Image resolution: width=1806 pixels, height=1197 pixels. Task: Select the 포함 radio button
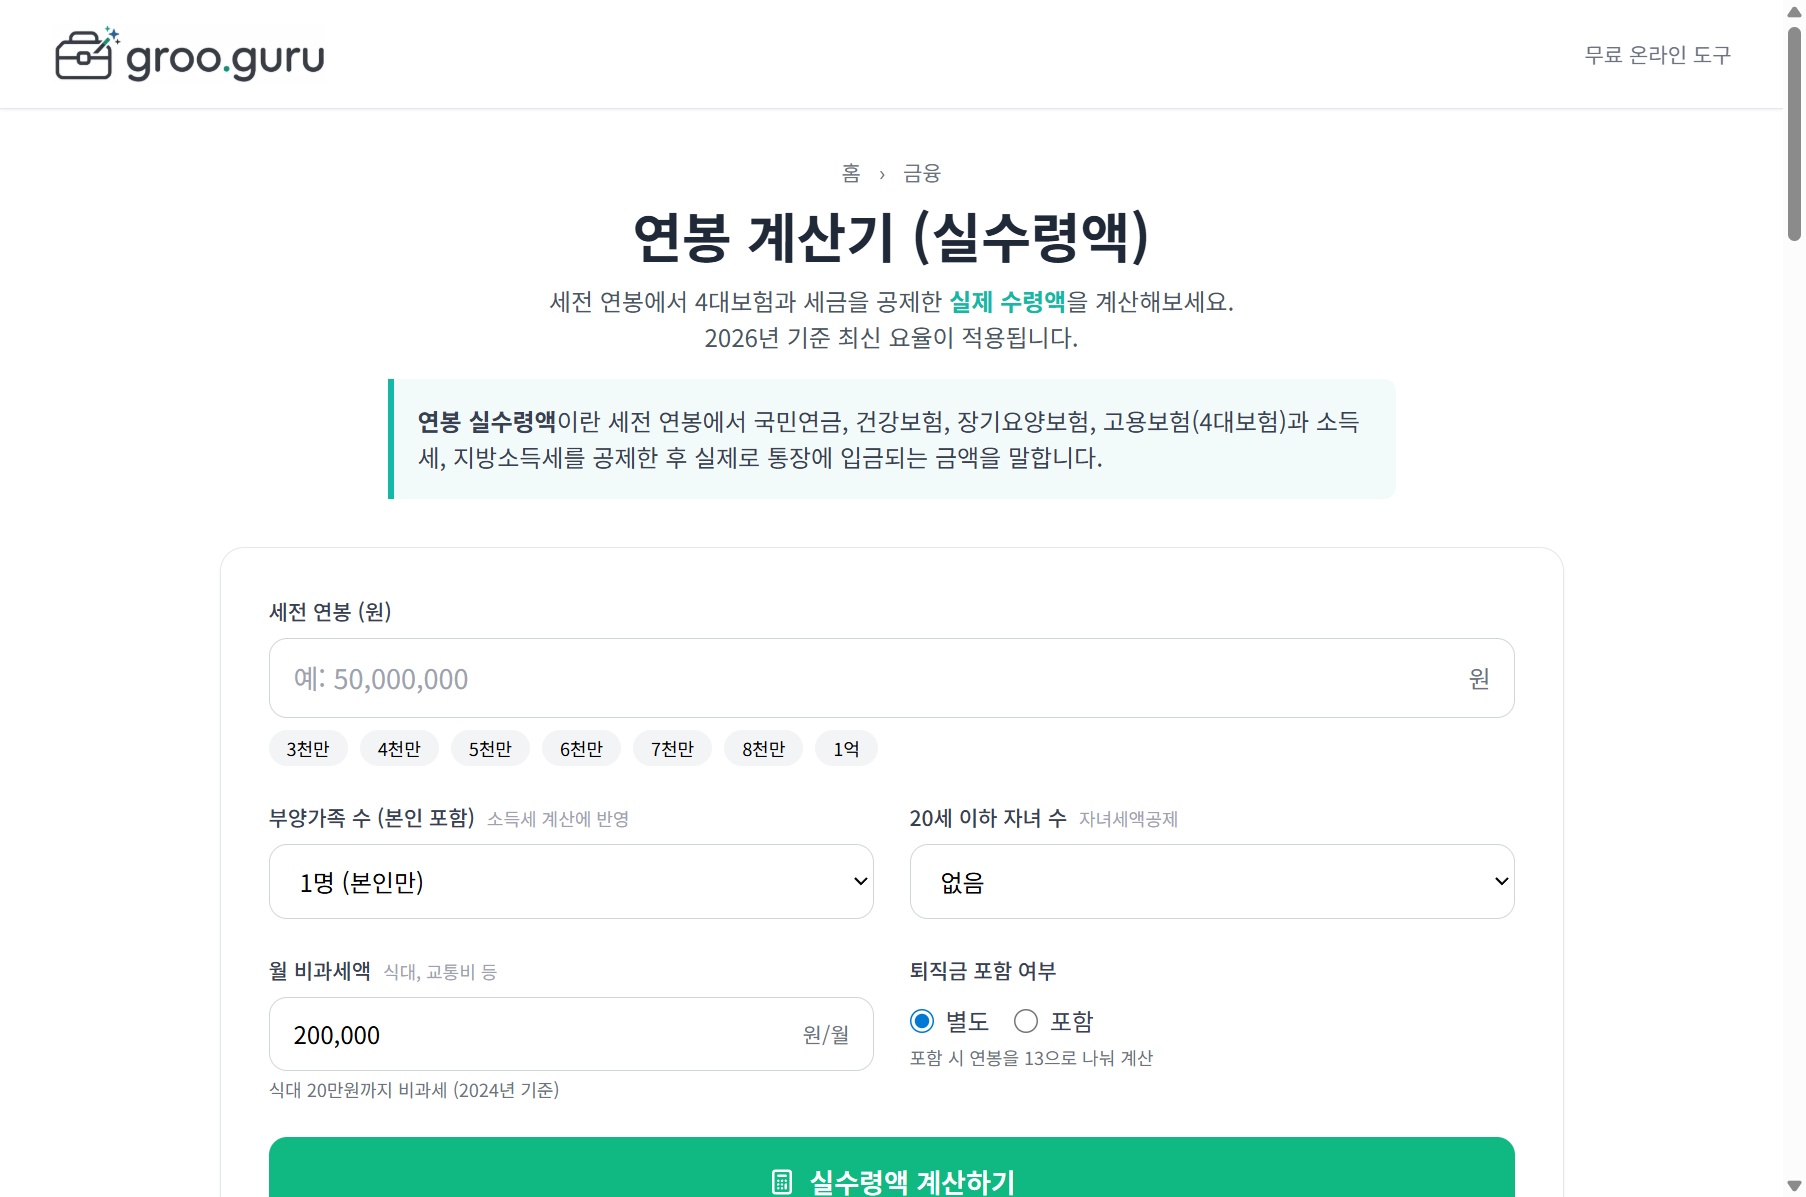(1025, 1021)
